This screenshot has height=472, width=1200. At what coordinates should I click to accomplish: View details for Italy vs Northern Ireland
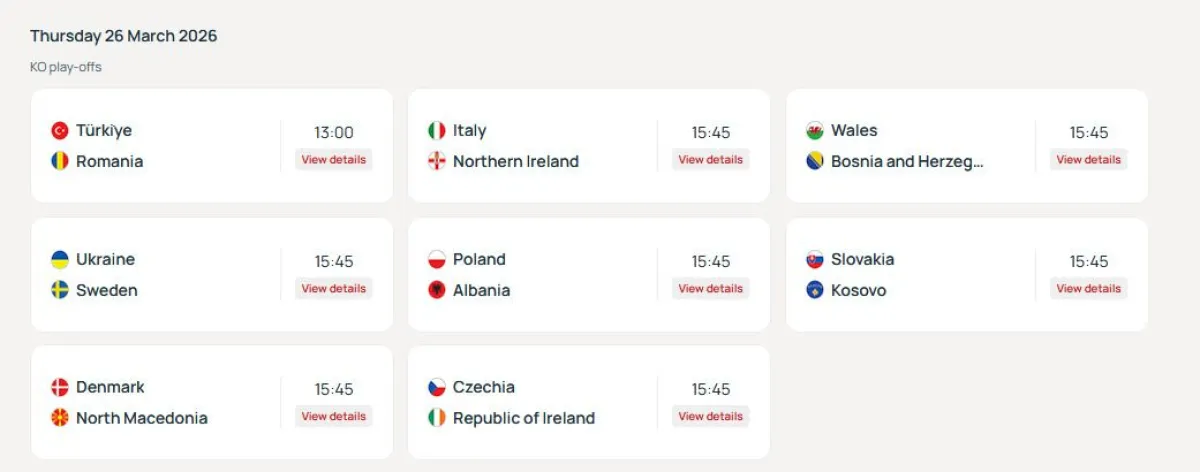[x=711, y=160]
